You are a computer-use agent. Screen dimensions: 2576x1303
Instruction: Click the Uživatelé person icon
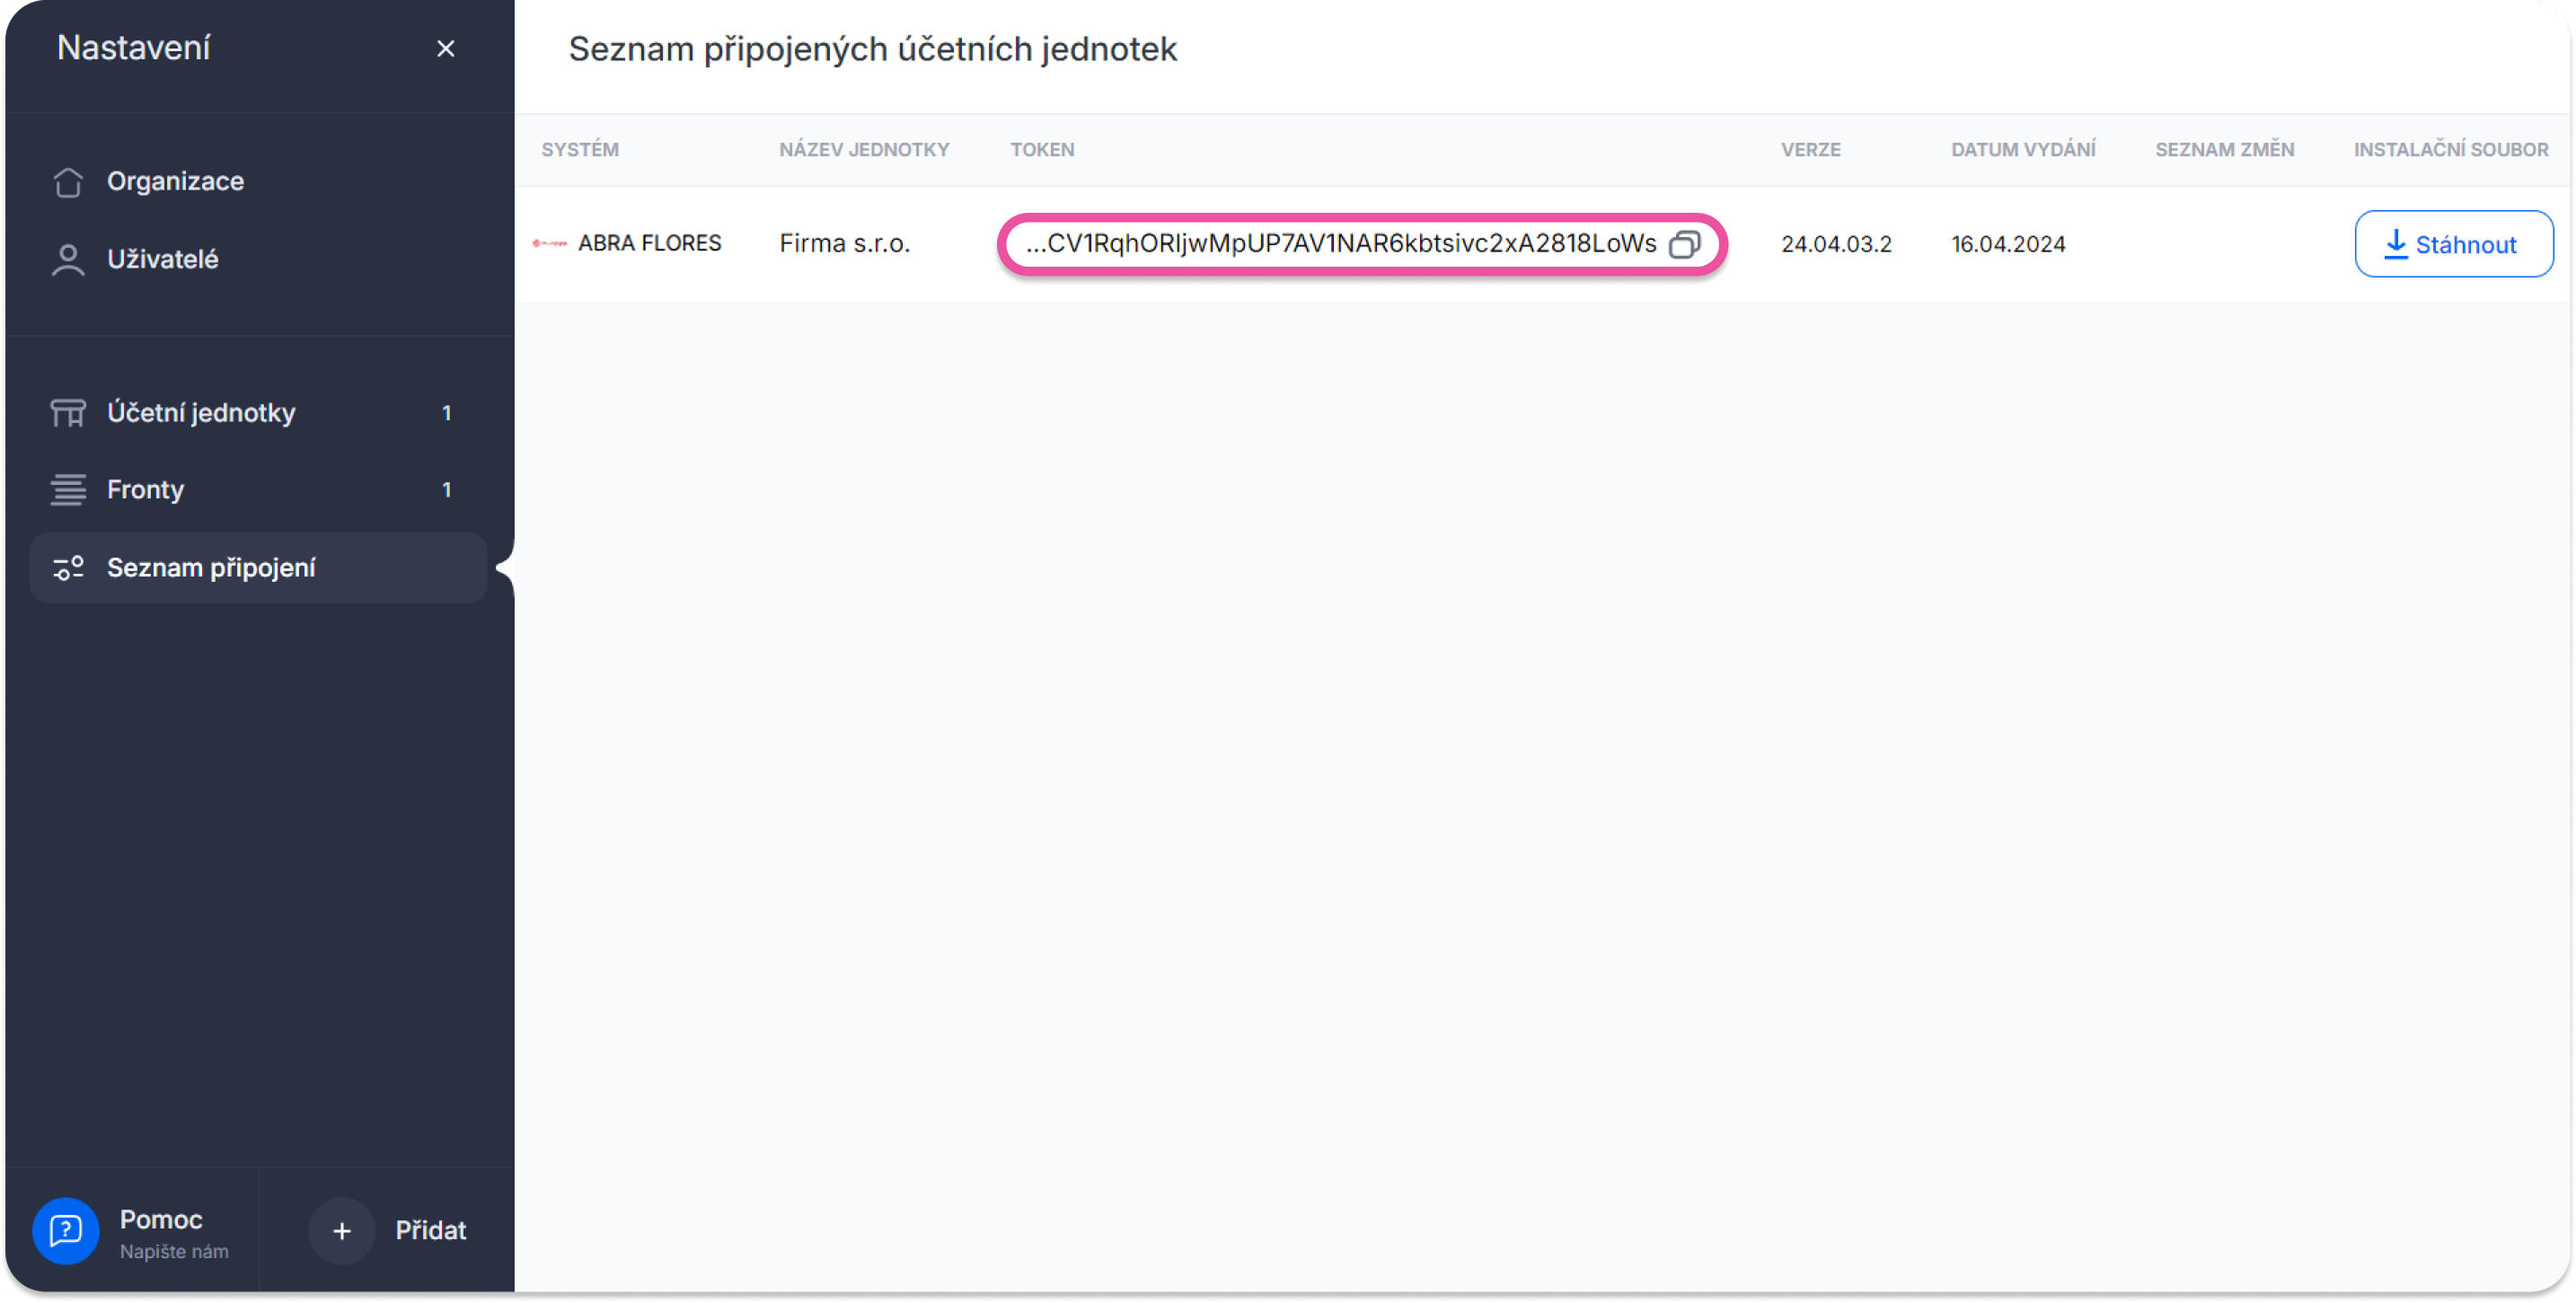[x=68, y=260]
